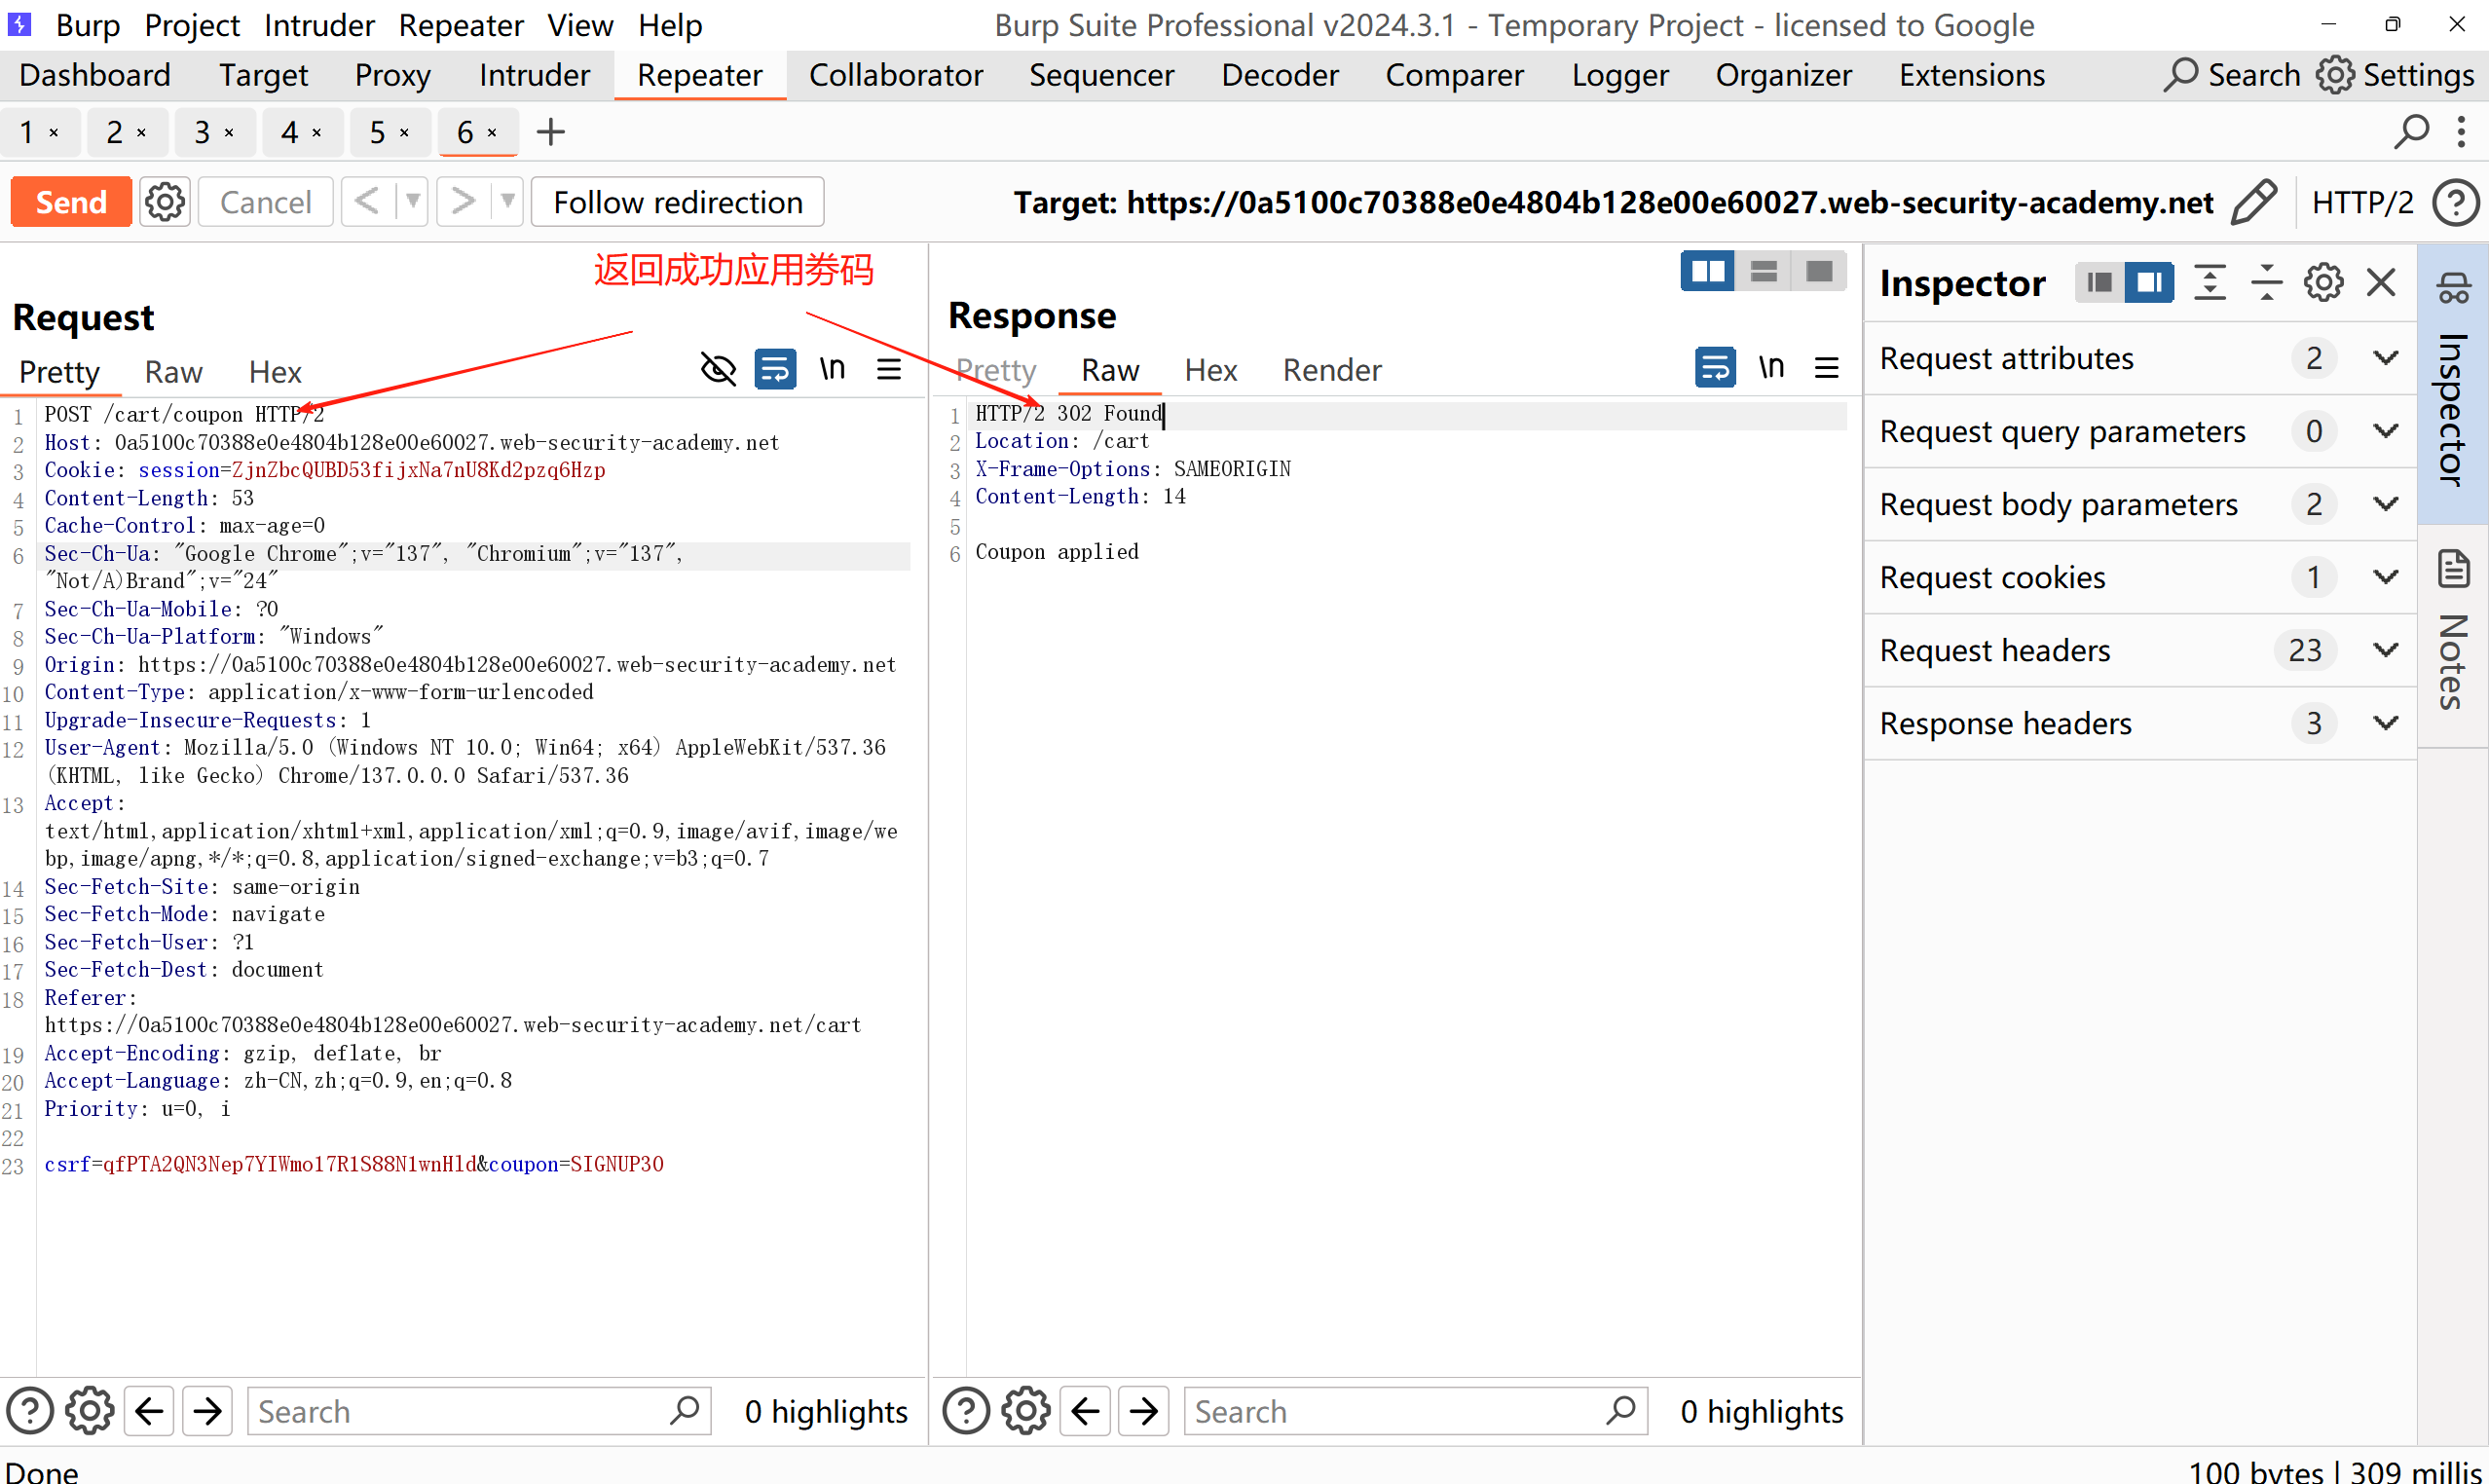Close the Inspector panel with X
2489x1484 pixels.
tap(2382, 283)
